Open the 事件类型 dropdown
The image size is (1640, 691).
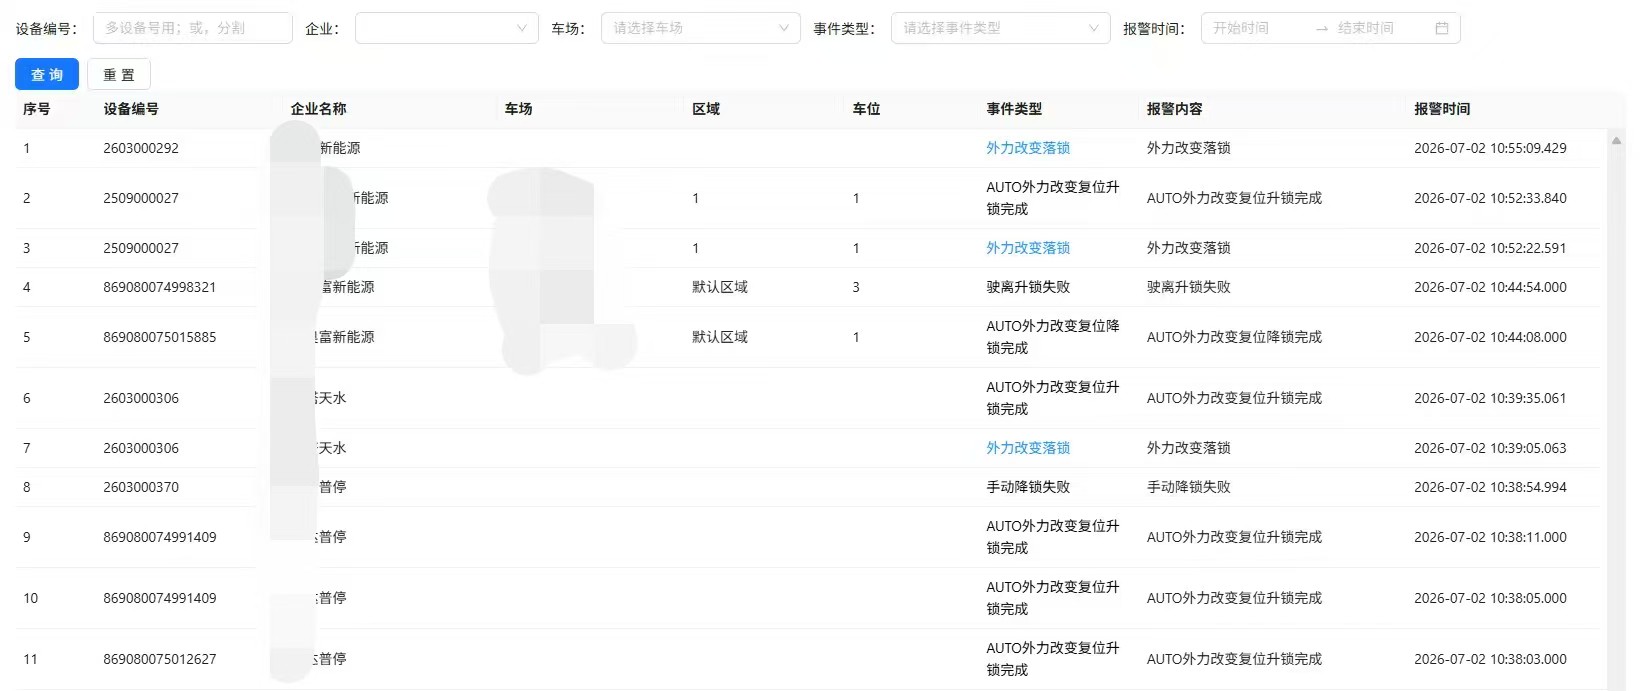[1000, 28]
